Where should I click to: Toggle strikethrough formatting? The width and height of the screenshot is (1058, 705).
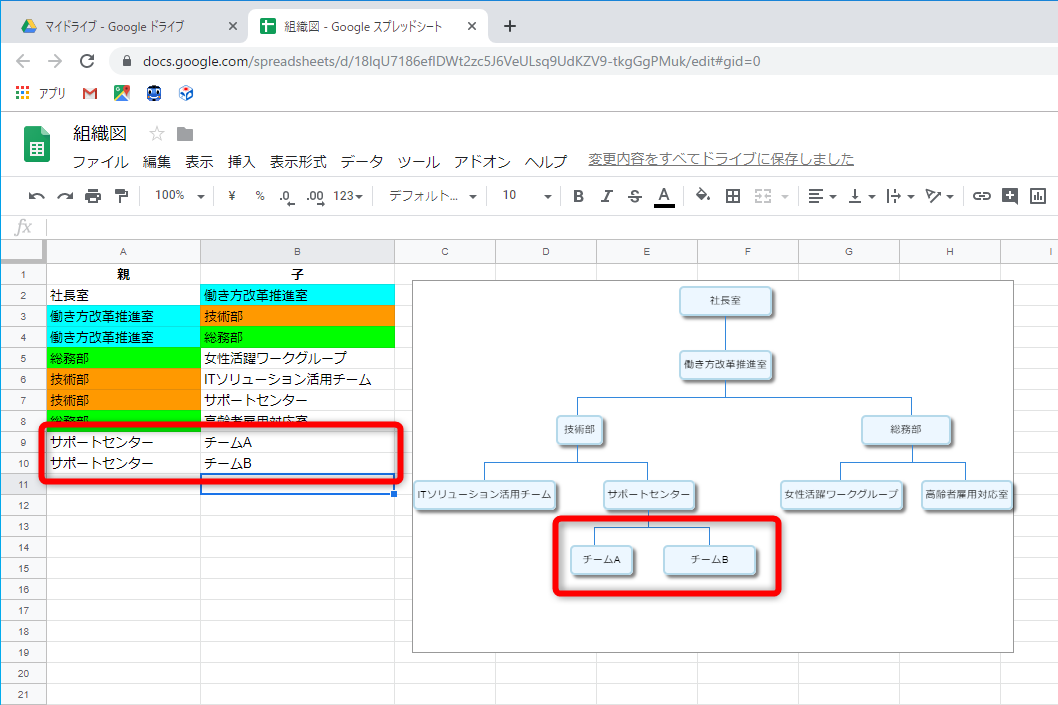coord(634,196)
